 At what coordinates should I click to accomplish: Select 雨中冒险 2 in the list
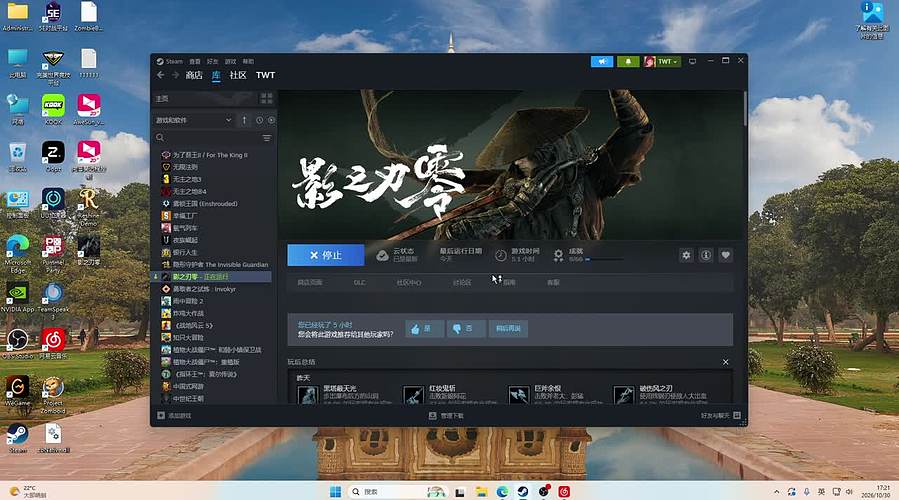(188, 301)
